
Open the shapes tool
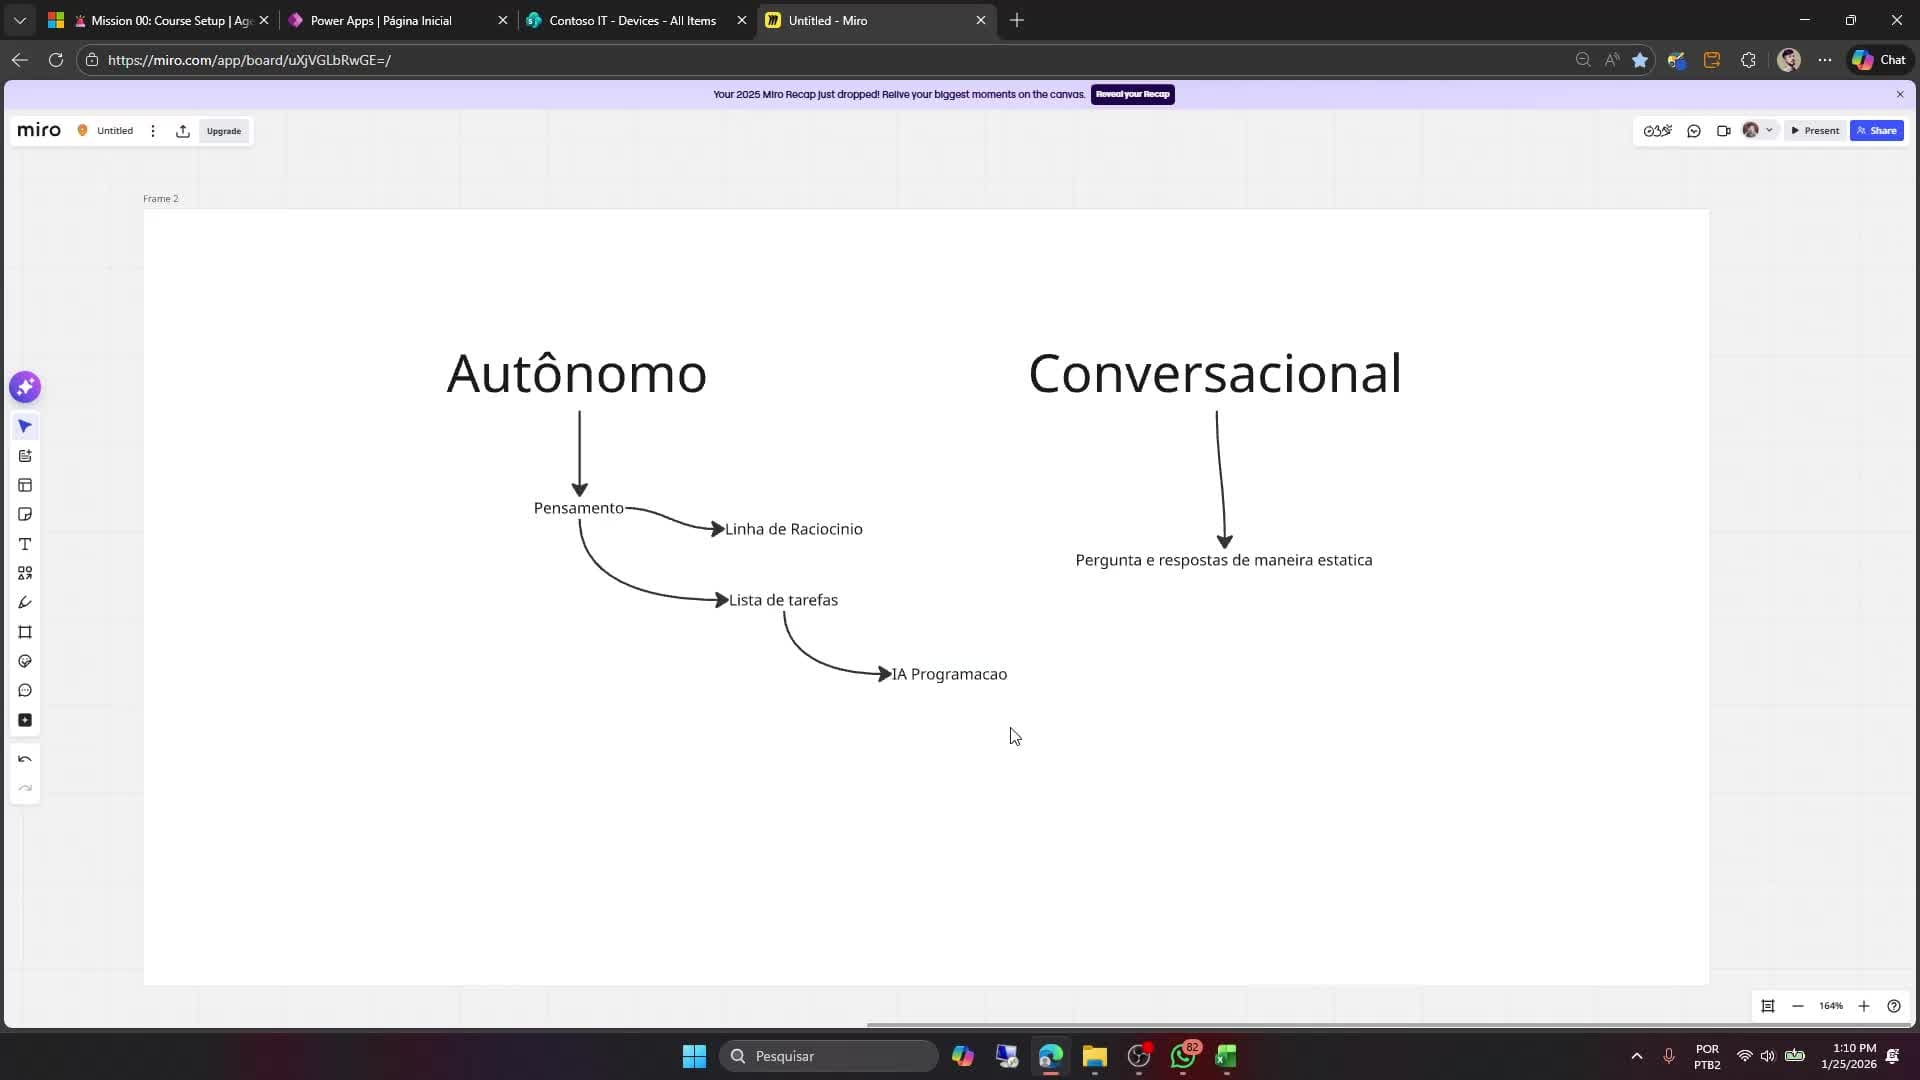pos(25,571)
